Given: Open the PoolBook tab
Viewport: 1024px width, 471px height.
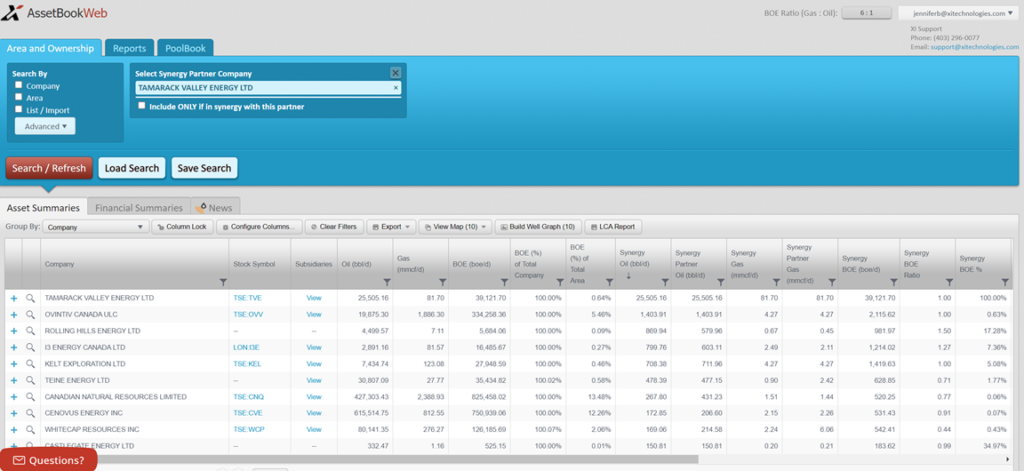Looking at the screenshot, I should [x=185, y=48].
